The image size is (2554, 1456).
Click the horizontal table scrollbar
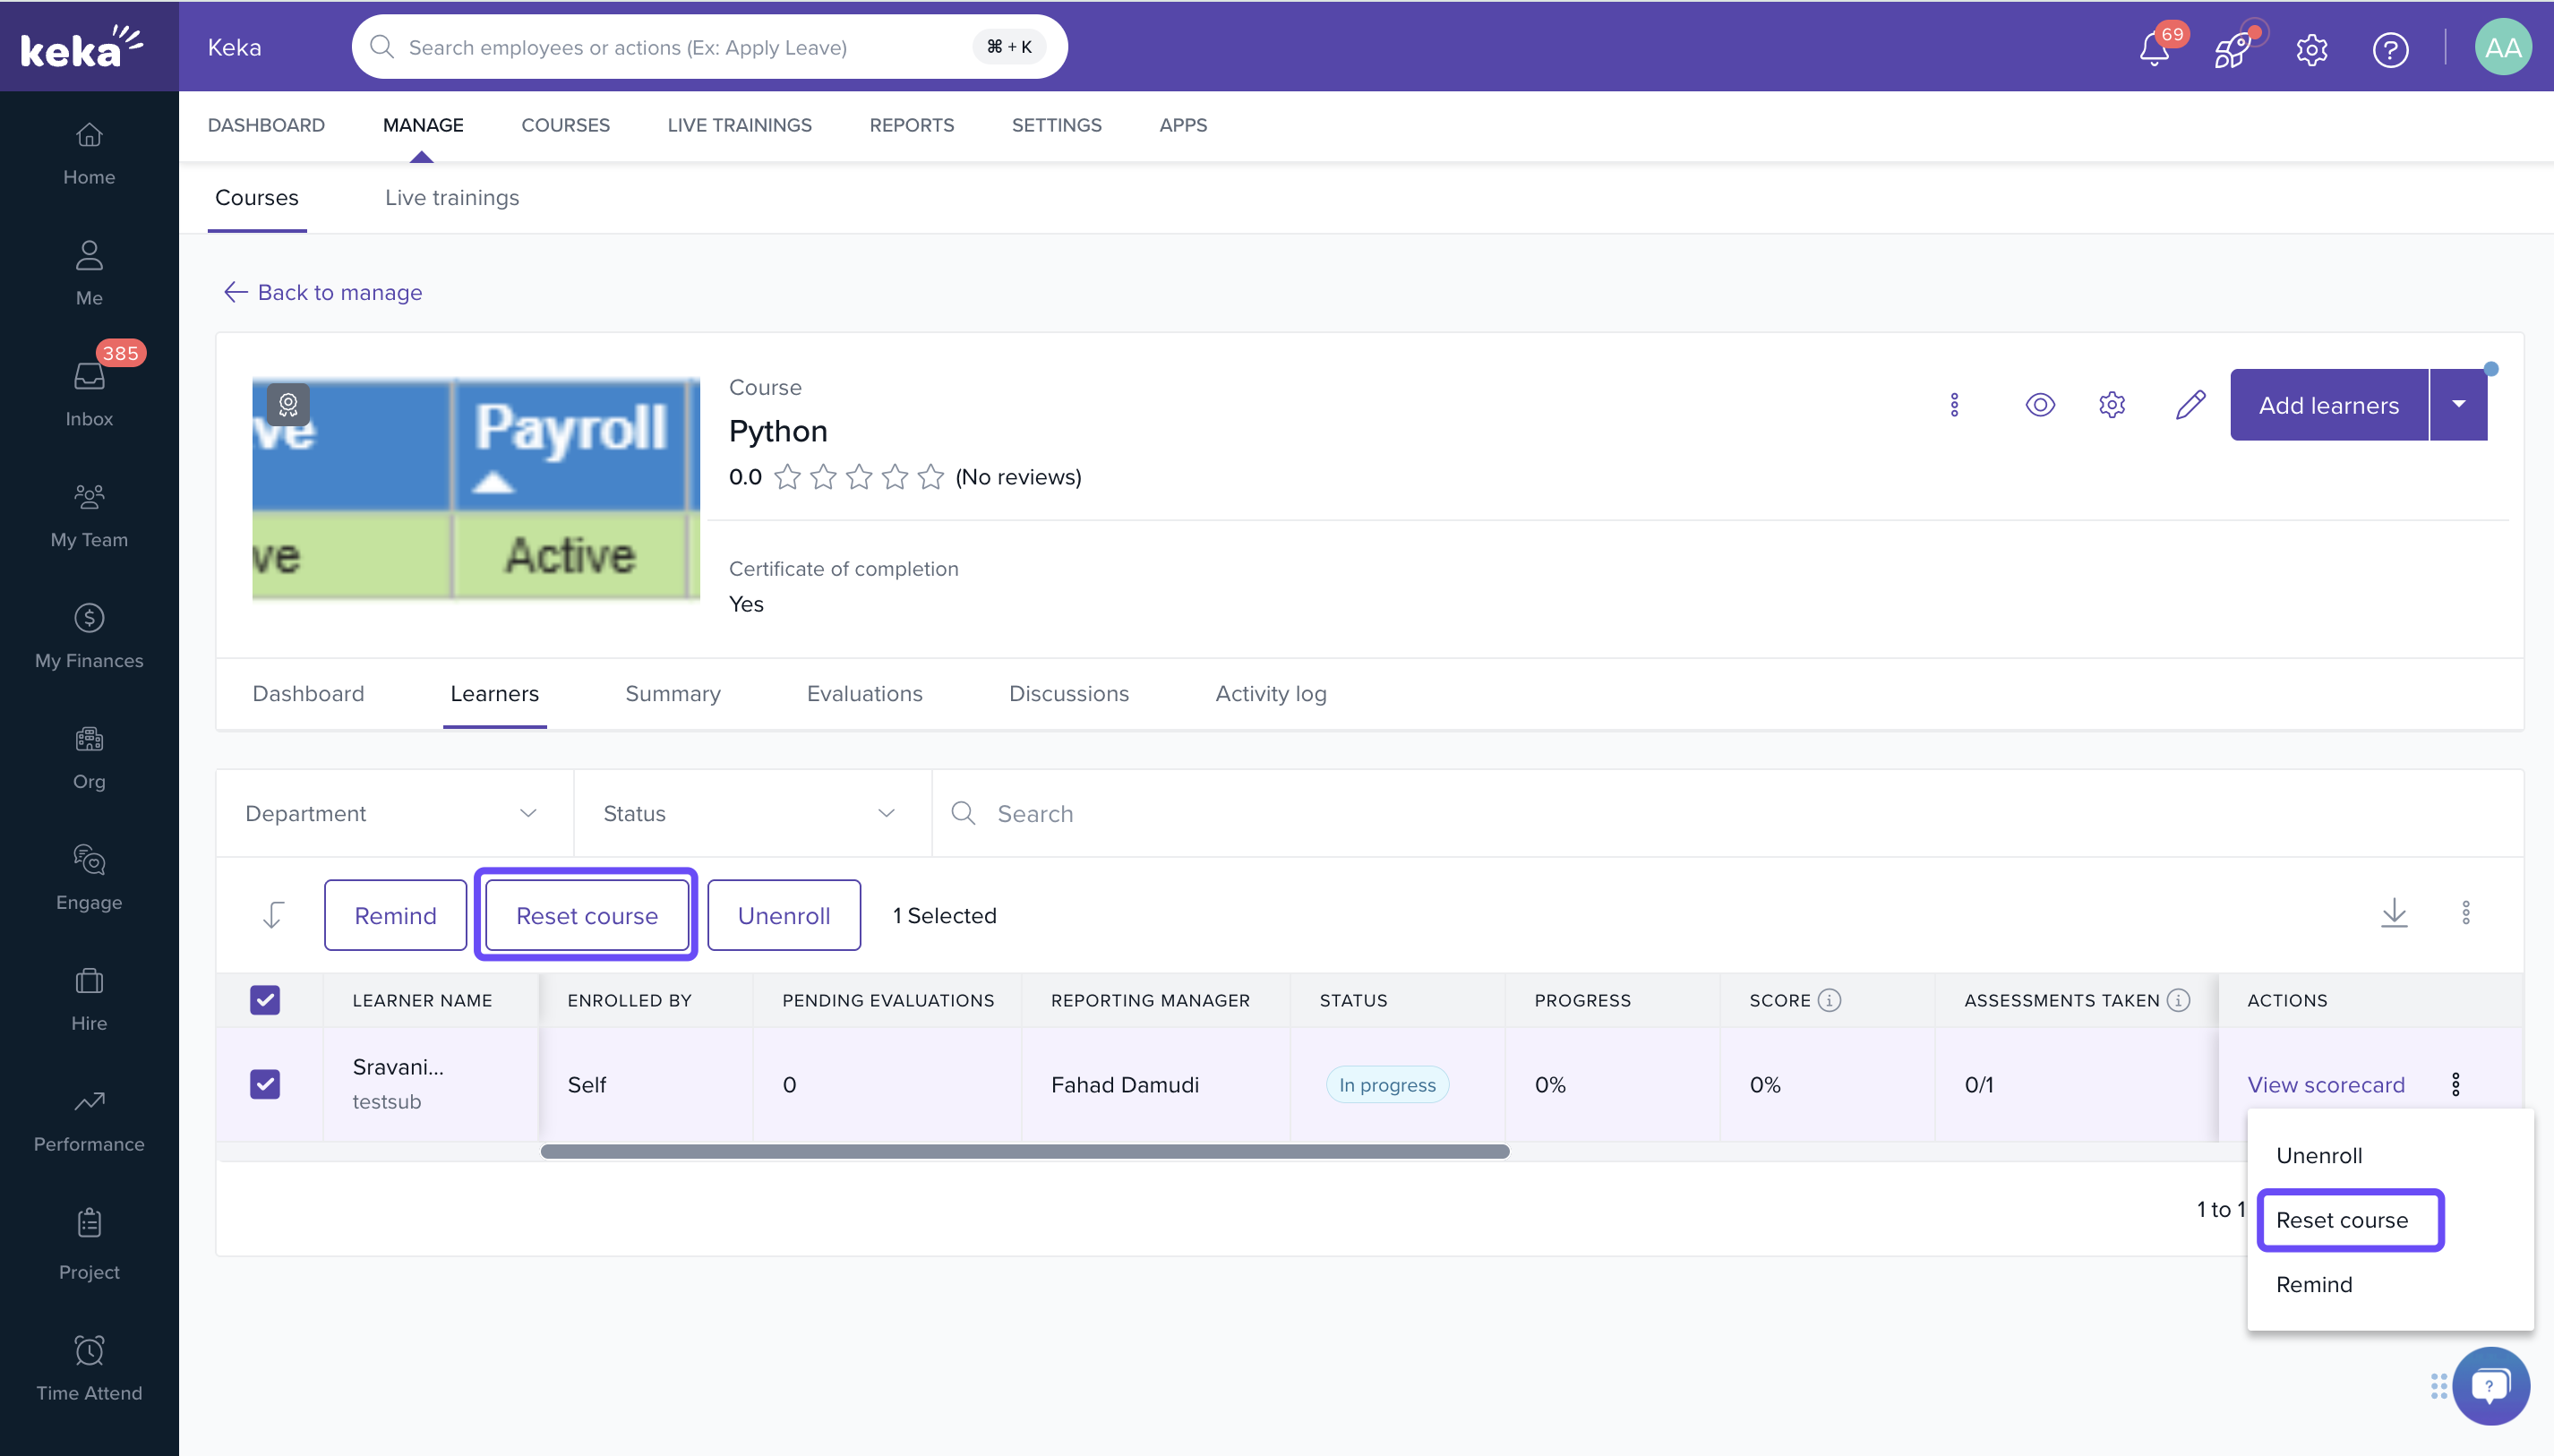point(1024,1151)
